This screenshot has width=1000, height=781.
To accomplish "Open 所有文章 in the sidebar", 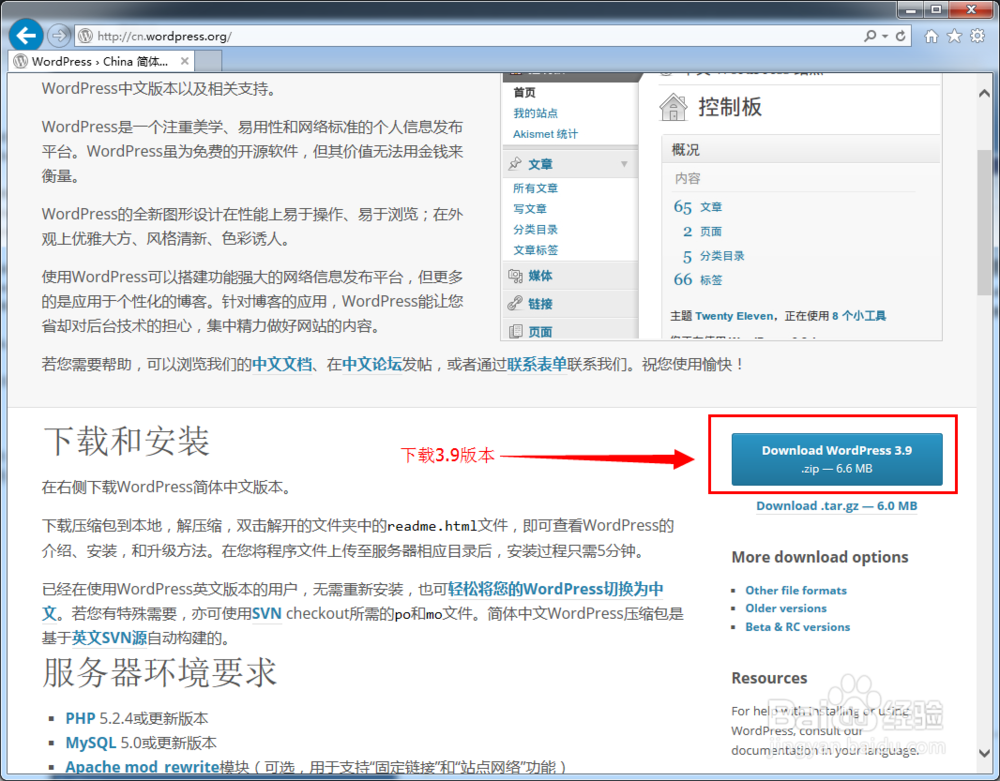I will point(535,188).
